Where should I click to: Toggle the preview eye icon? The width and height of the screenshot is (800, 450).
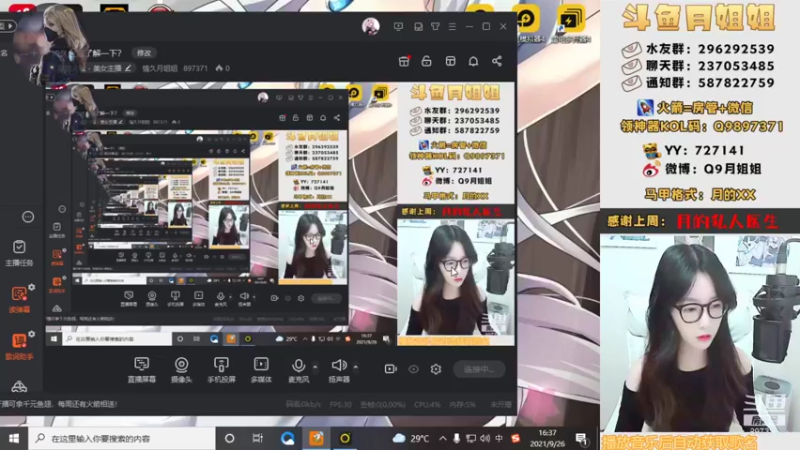pos(413,368)
